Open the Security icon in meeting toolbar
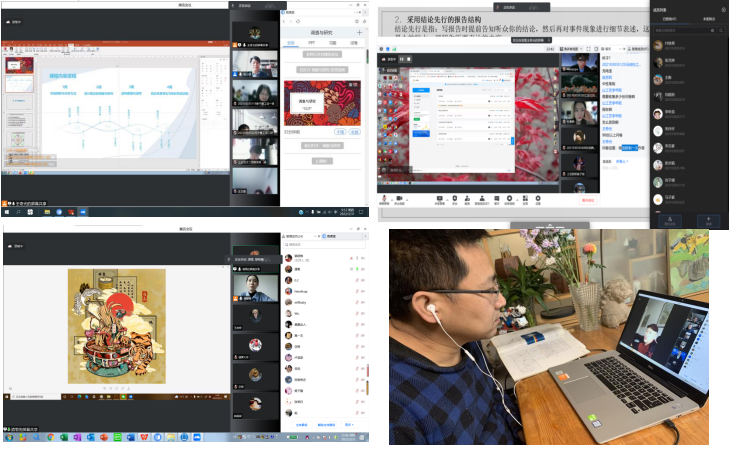This screenshot has height=452, width=730. coord(454,198)
